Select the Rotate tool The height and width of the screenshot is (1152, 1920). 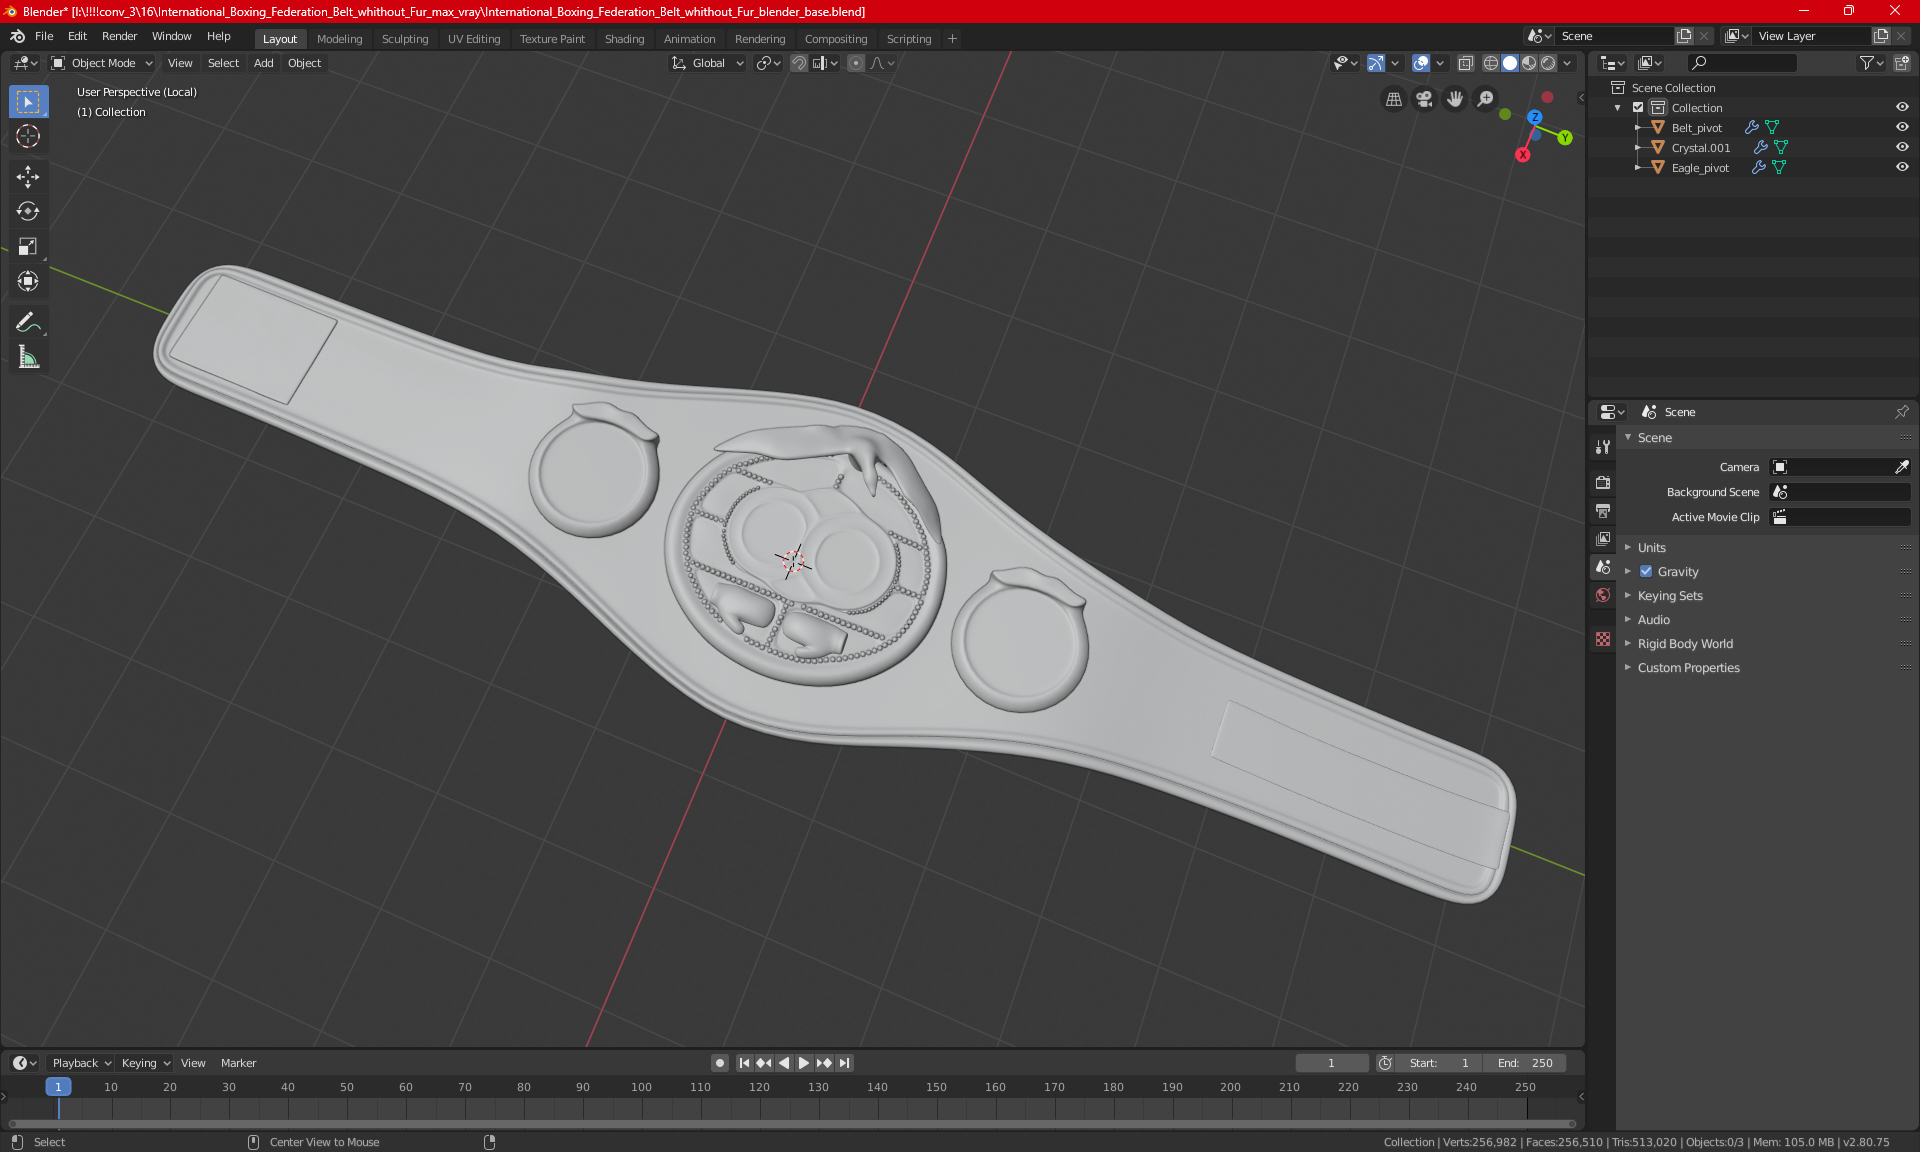pyautogui.click(x=28, y=211)
